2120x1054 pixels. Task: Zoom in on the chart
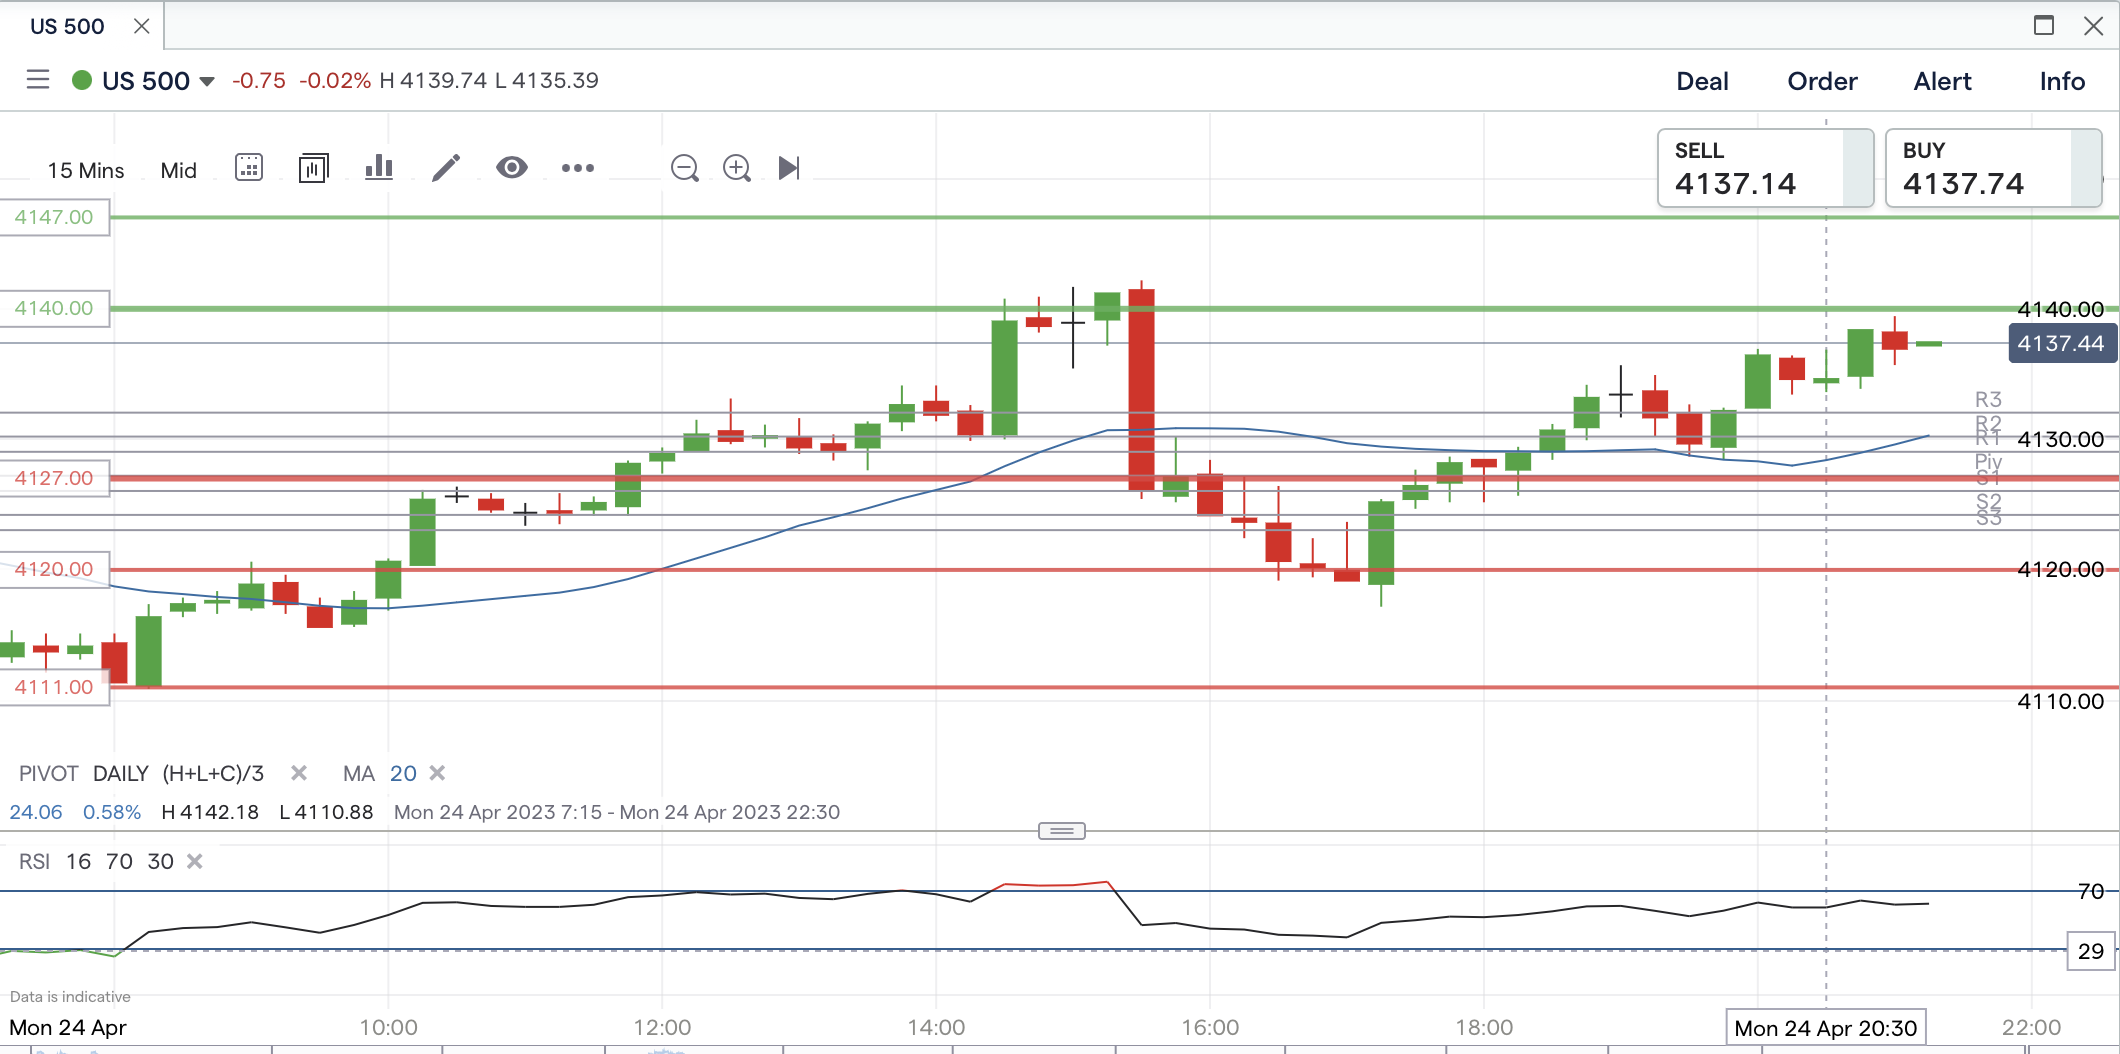coord(737,168)
